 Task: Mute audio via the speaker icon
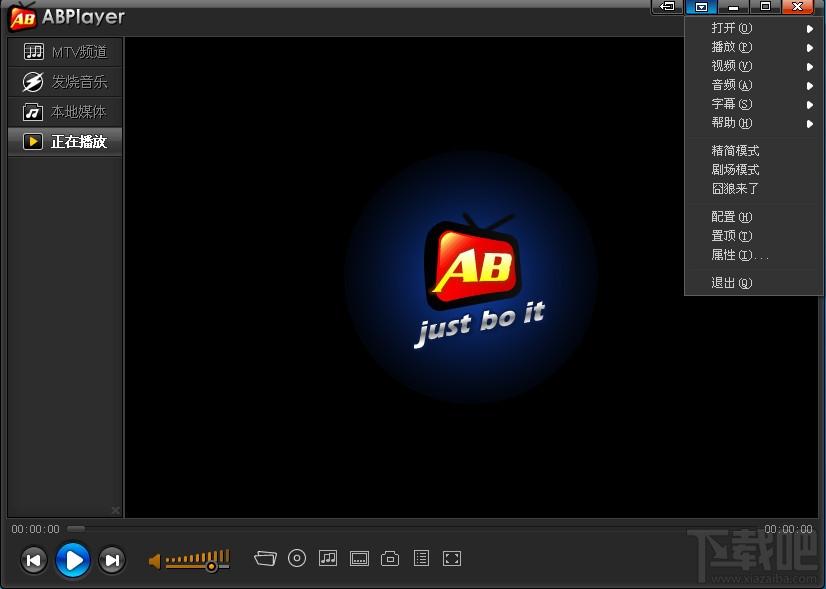click(x=154, y=561)
